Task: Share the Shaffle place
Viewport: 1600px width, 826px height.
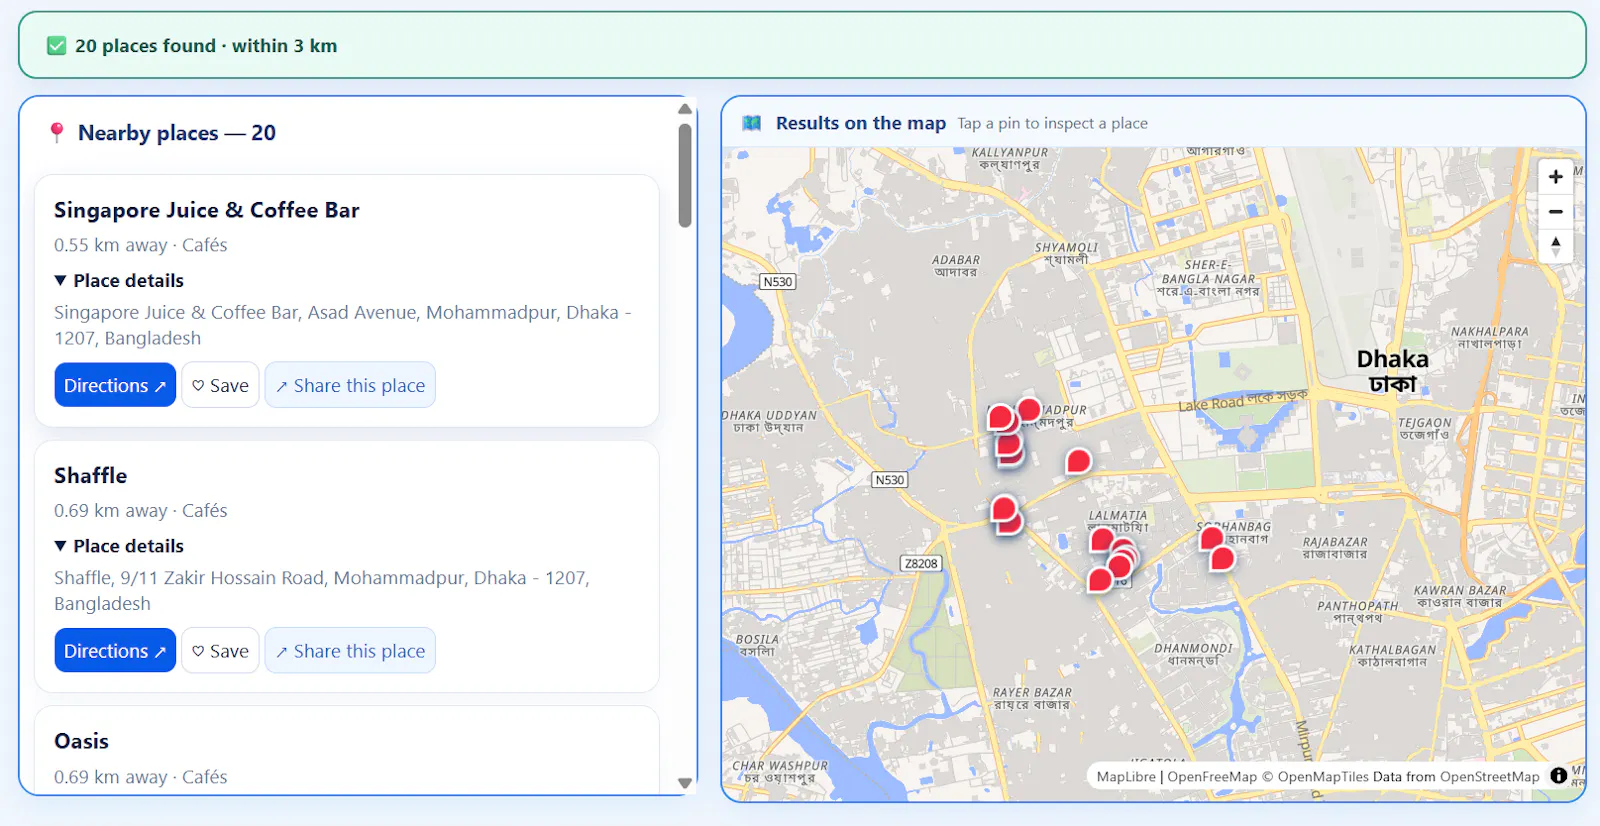Action: (350, 651)
